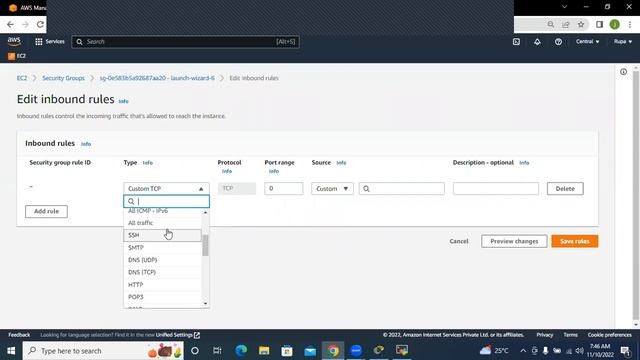This screenshot has height=360, width=640.
Task: Collapse the Custom TCP type dropdown
Action: (x=166, y=189)
